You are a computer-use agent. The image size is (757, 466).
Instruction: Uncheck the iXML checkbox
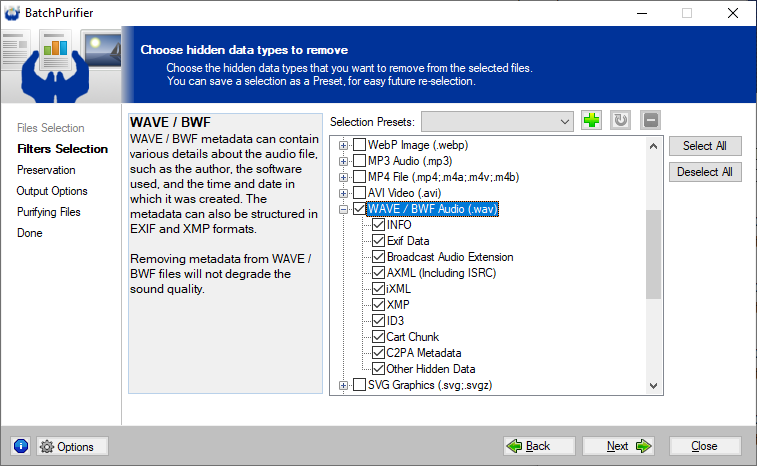[378, 288]
